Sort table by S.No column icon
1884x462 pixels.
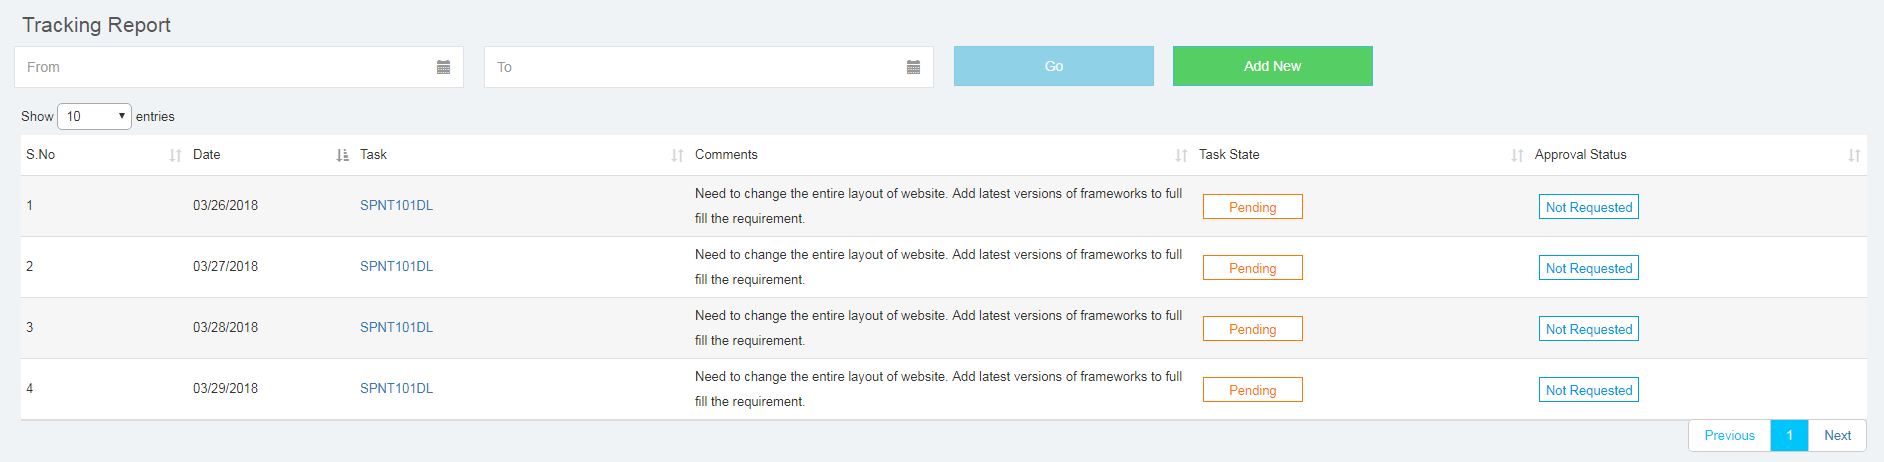176,155
